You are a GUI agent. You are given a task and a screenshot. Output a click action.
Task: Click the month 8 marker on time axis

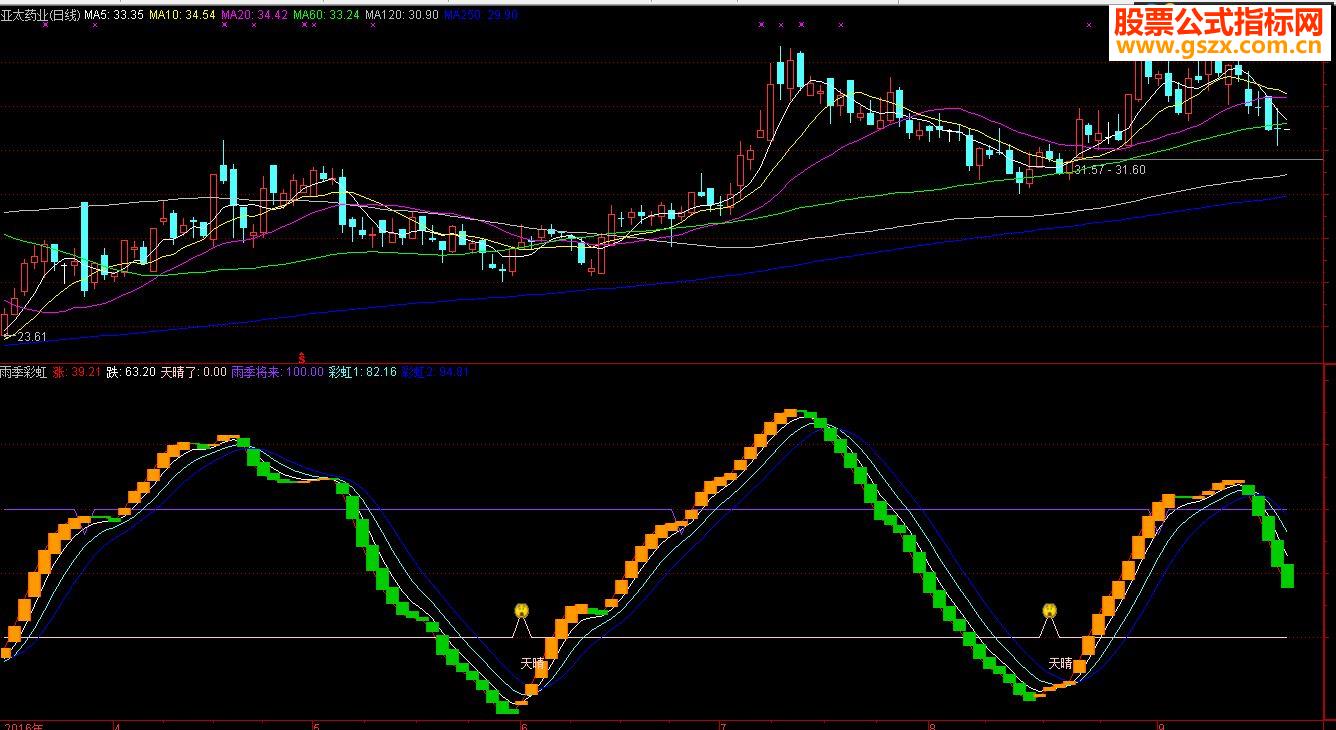tap(932, 725)
